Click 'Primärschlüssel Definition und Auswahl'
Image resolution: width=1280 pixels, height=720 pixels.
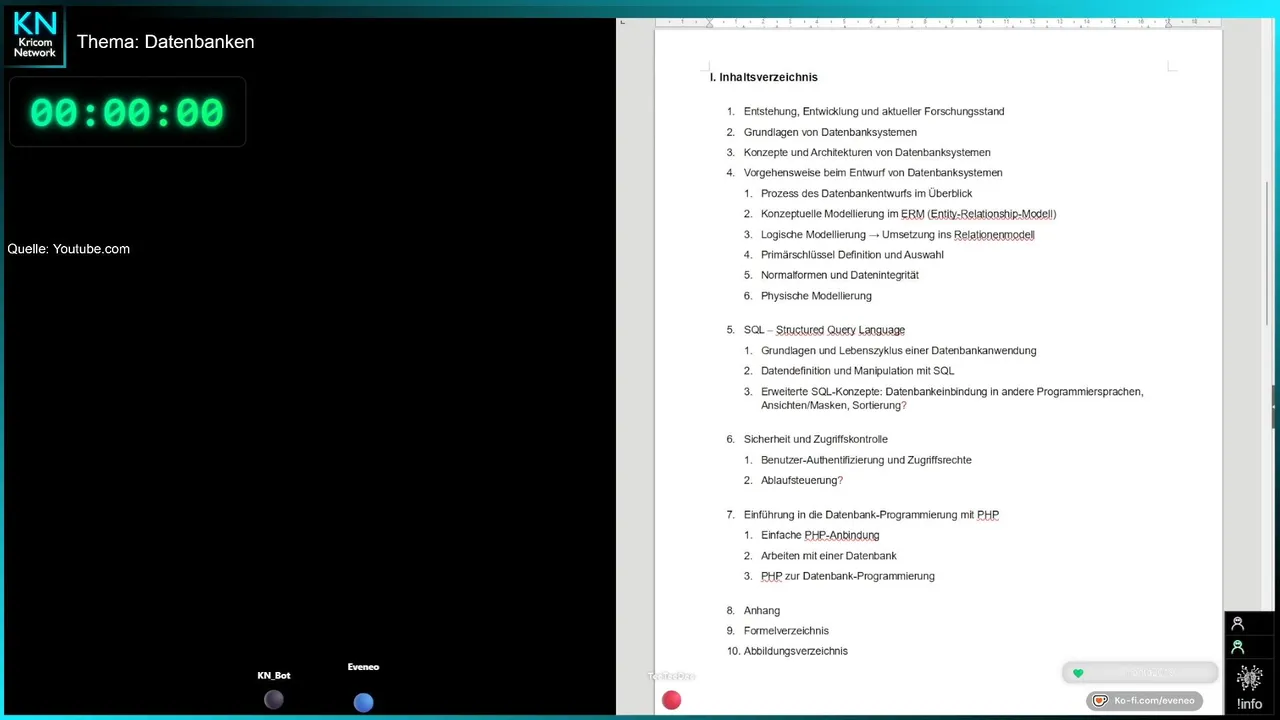click(x=852, y=255)
